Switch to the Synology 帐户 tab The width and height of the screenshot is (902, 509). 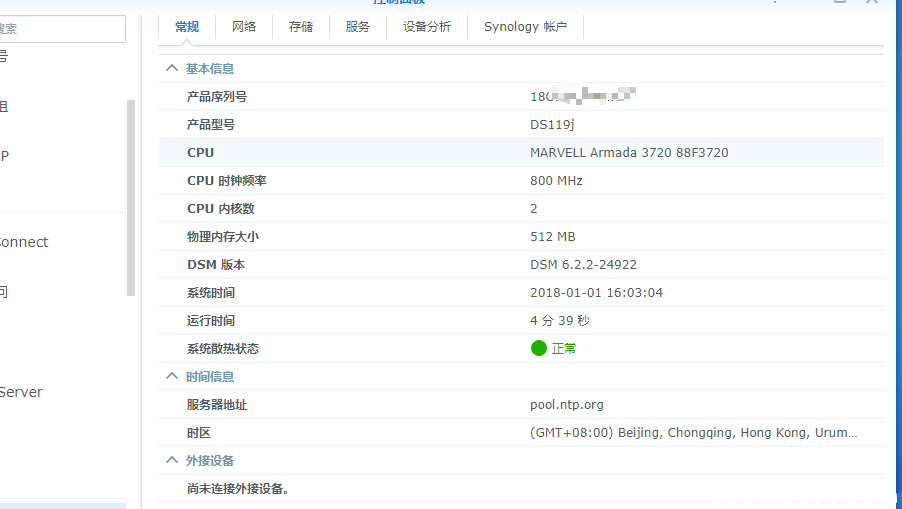point(525,27)
